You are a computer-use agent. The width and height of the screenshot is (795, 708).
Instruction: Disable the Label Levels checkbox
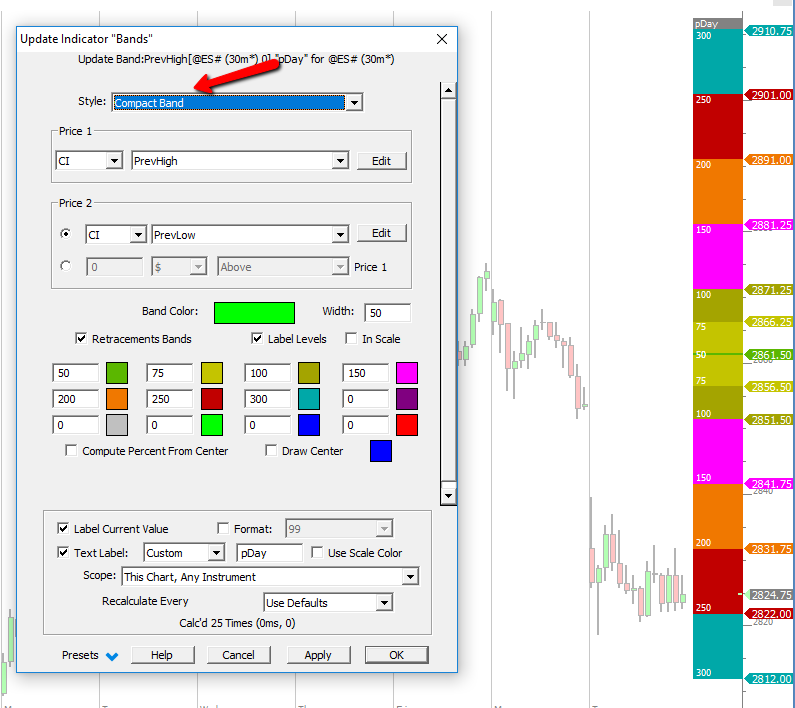click(257, 339)
